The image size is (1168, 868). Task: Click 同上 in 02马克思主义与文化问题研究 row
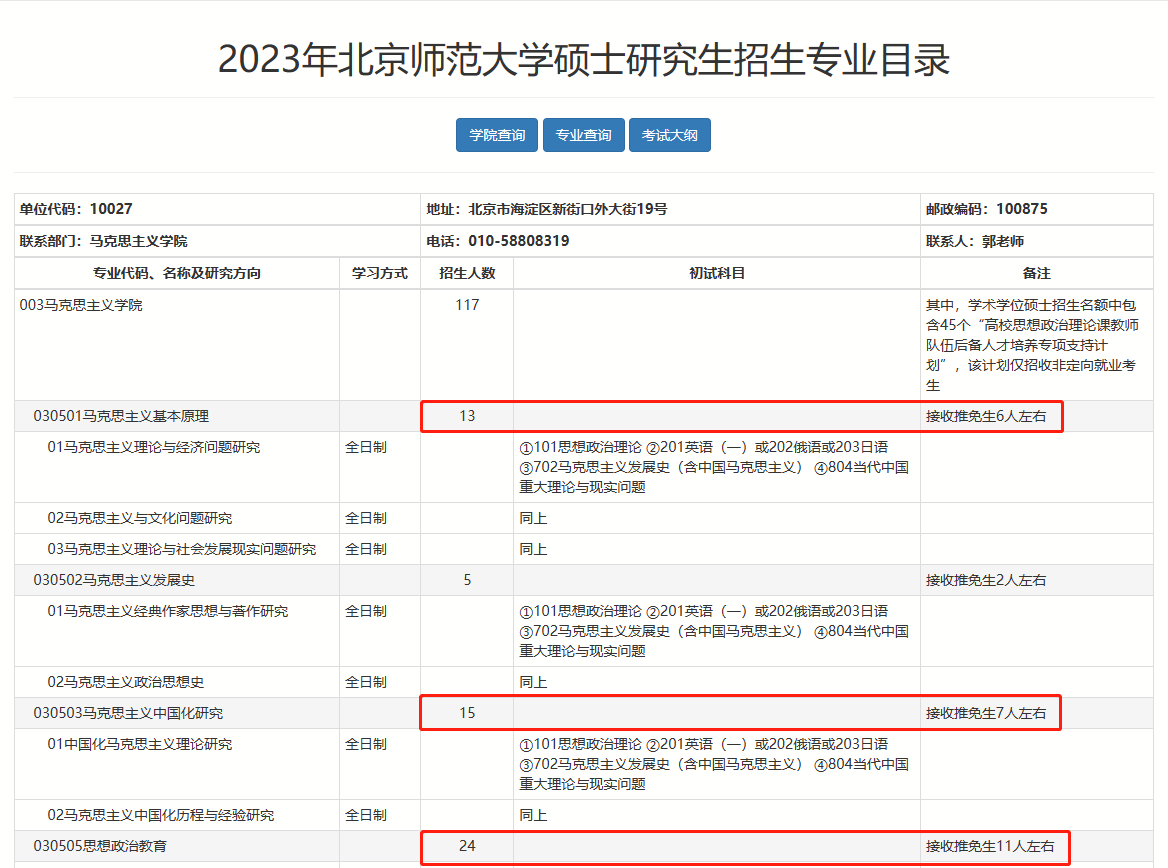533,518
